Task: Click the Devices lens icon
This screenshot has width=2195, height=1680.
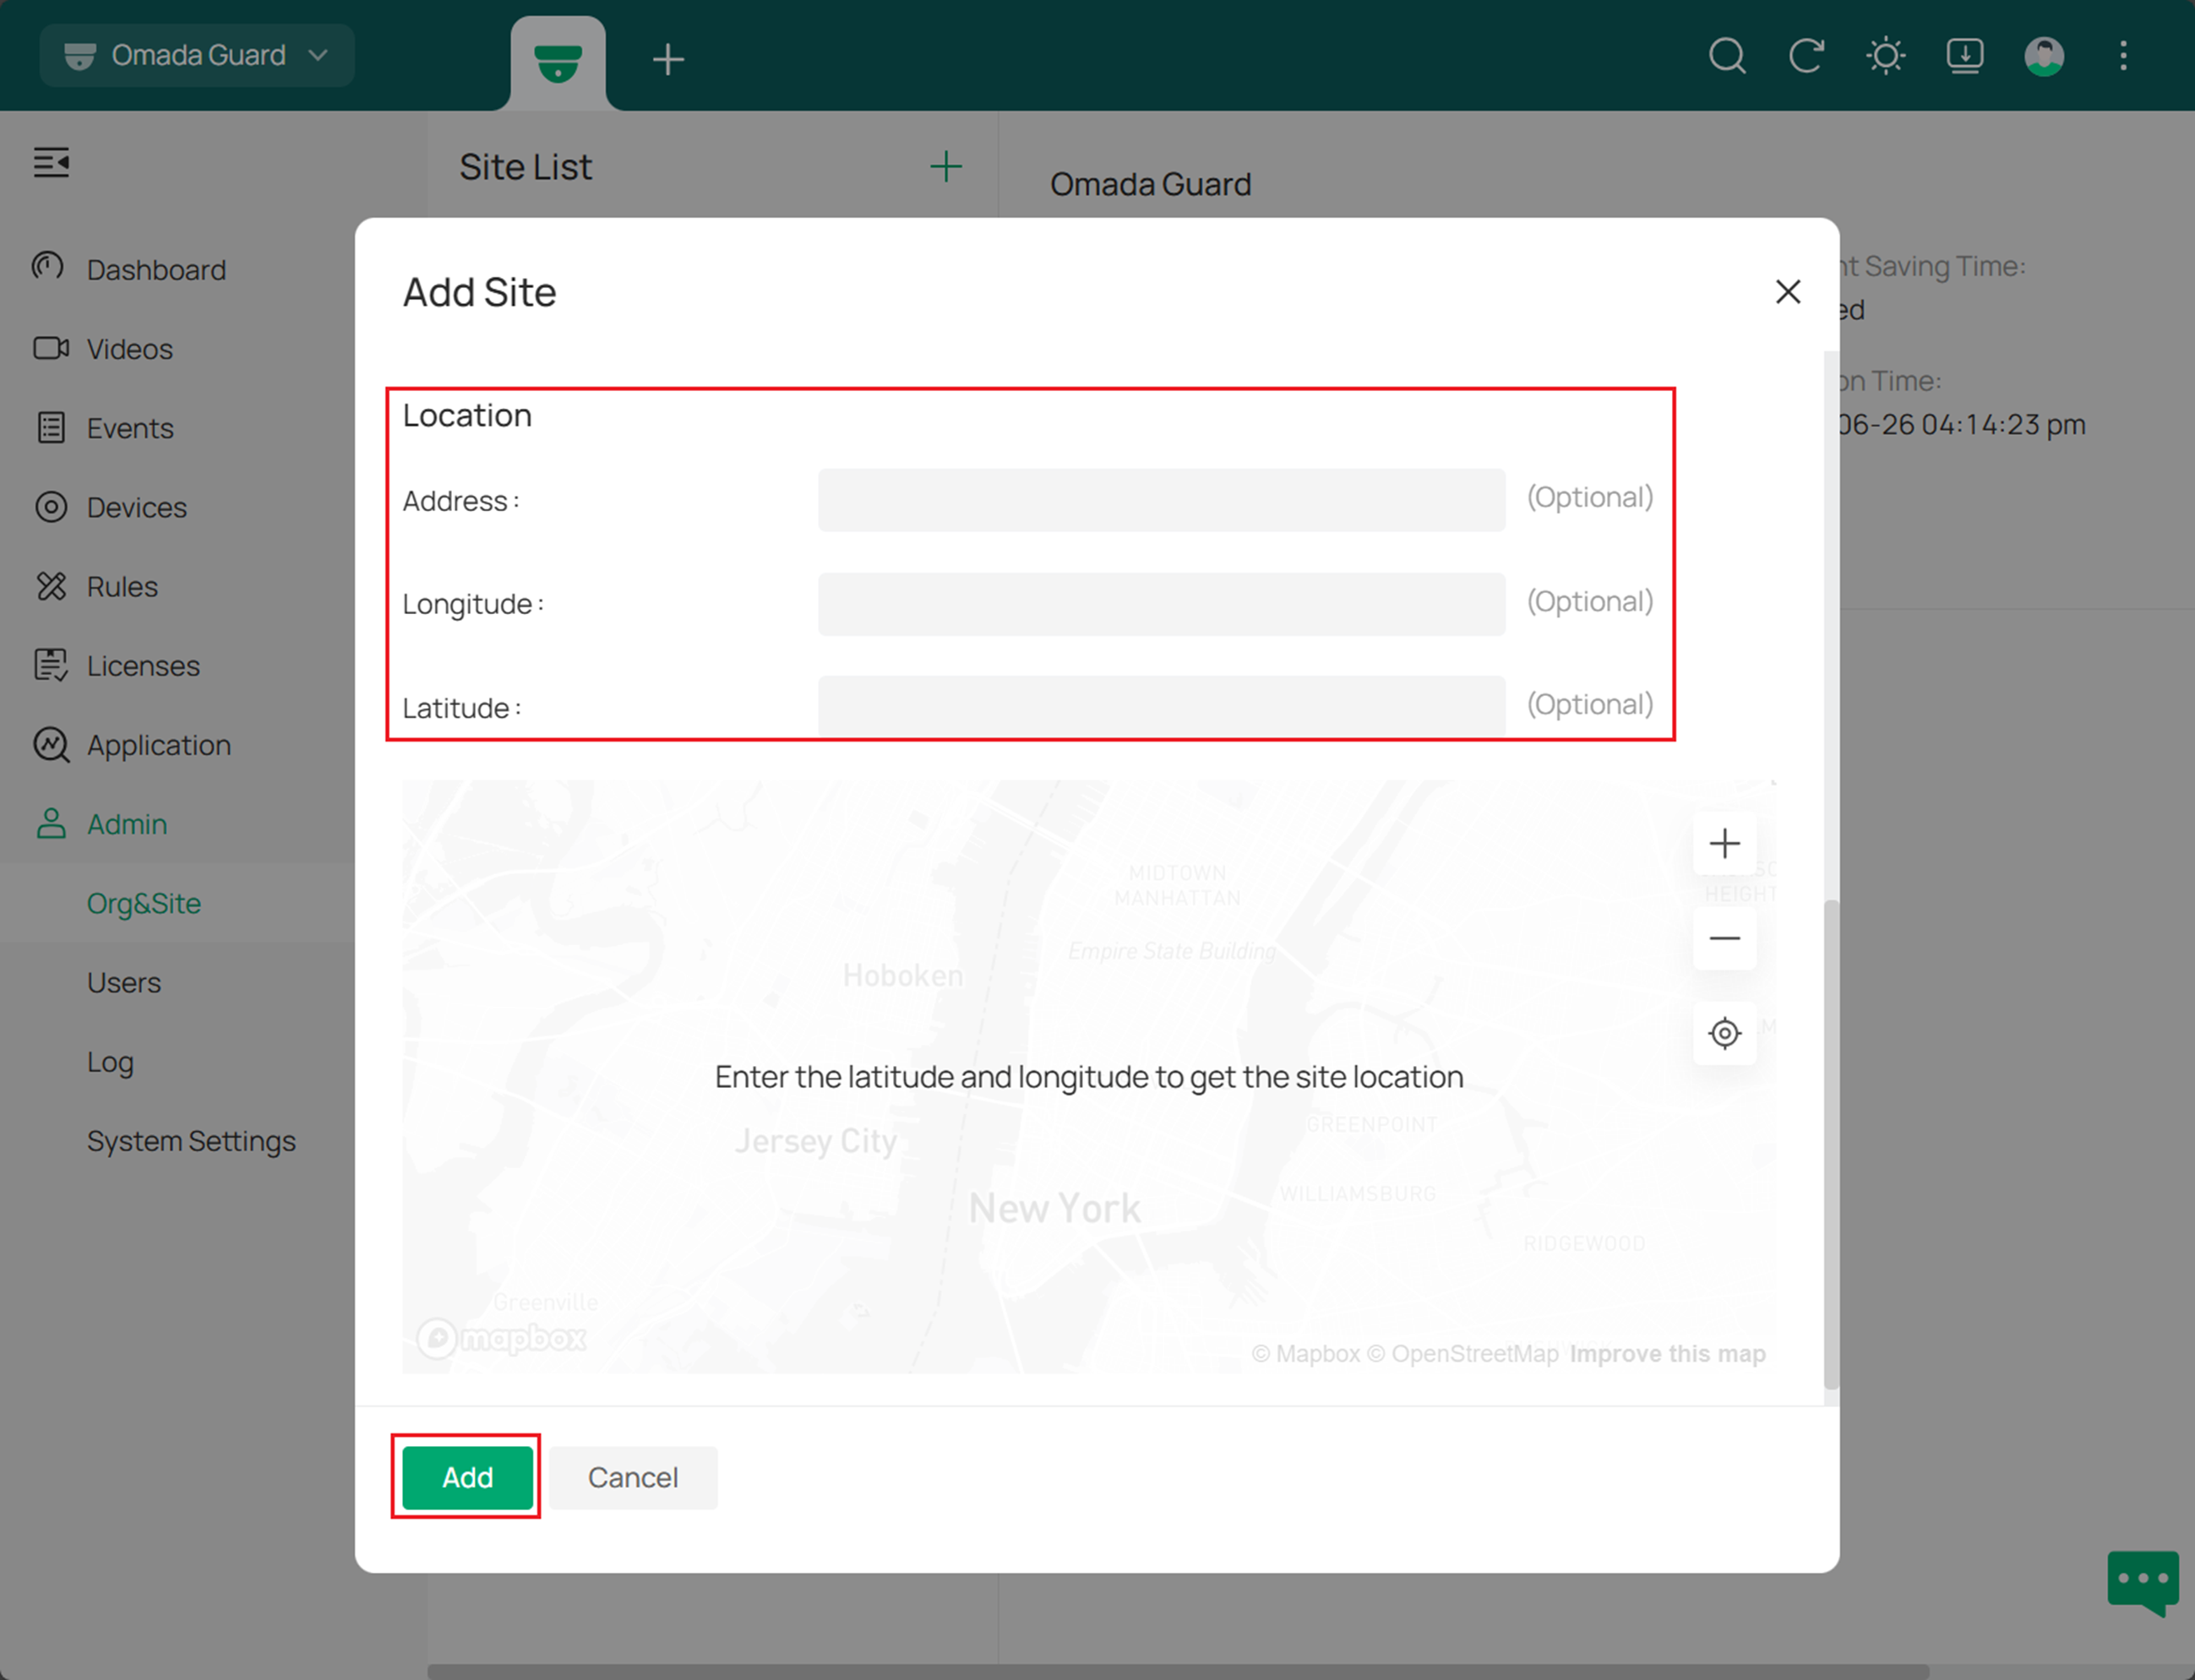Action: tap(51, 507)
